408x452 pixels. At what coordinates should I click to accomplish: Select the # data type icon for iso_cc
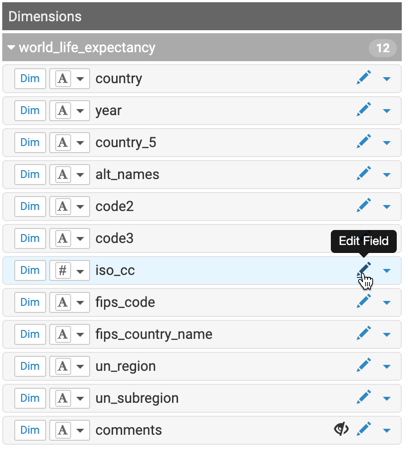[x=63, y=270]
